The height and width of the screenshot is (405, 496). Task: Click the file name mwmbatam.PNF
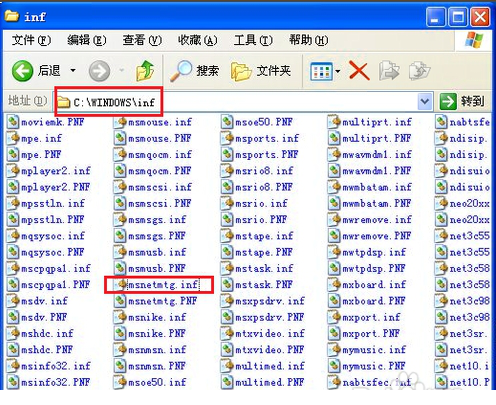pyautogui.click(x=377, y=203)
